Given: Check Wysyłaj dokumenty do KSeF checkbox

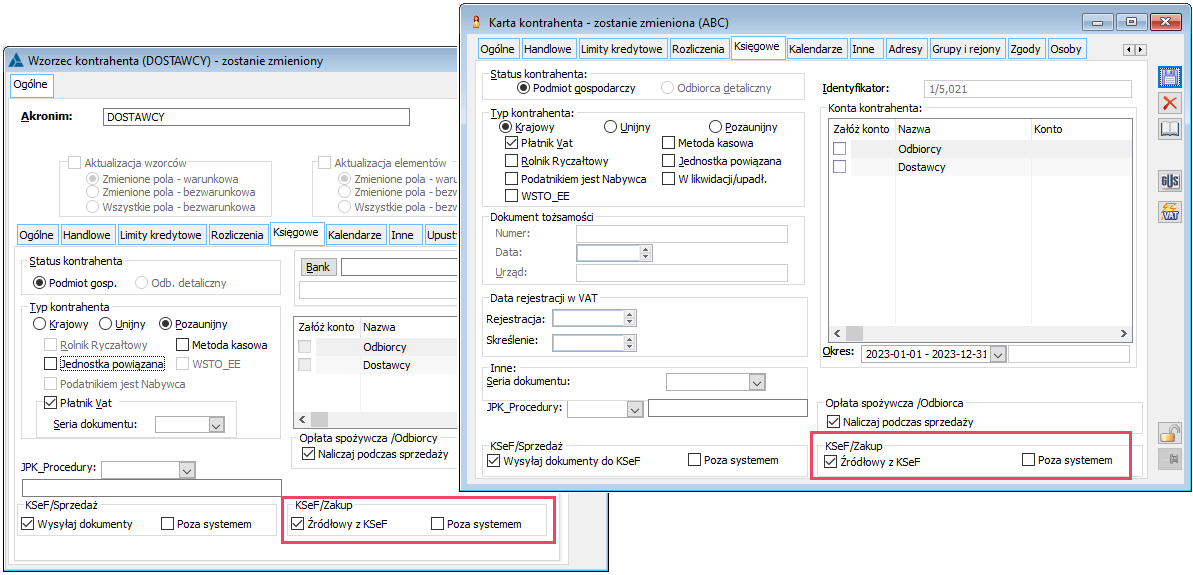Looking at the screenshot, I should 492,460.
